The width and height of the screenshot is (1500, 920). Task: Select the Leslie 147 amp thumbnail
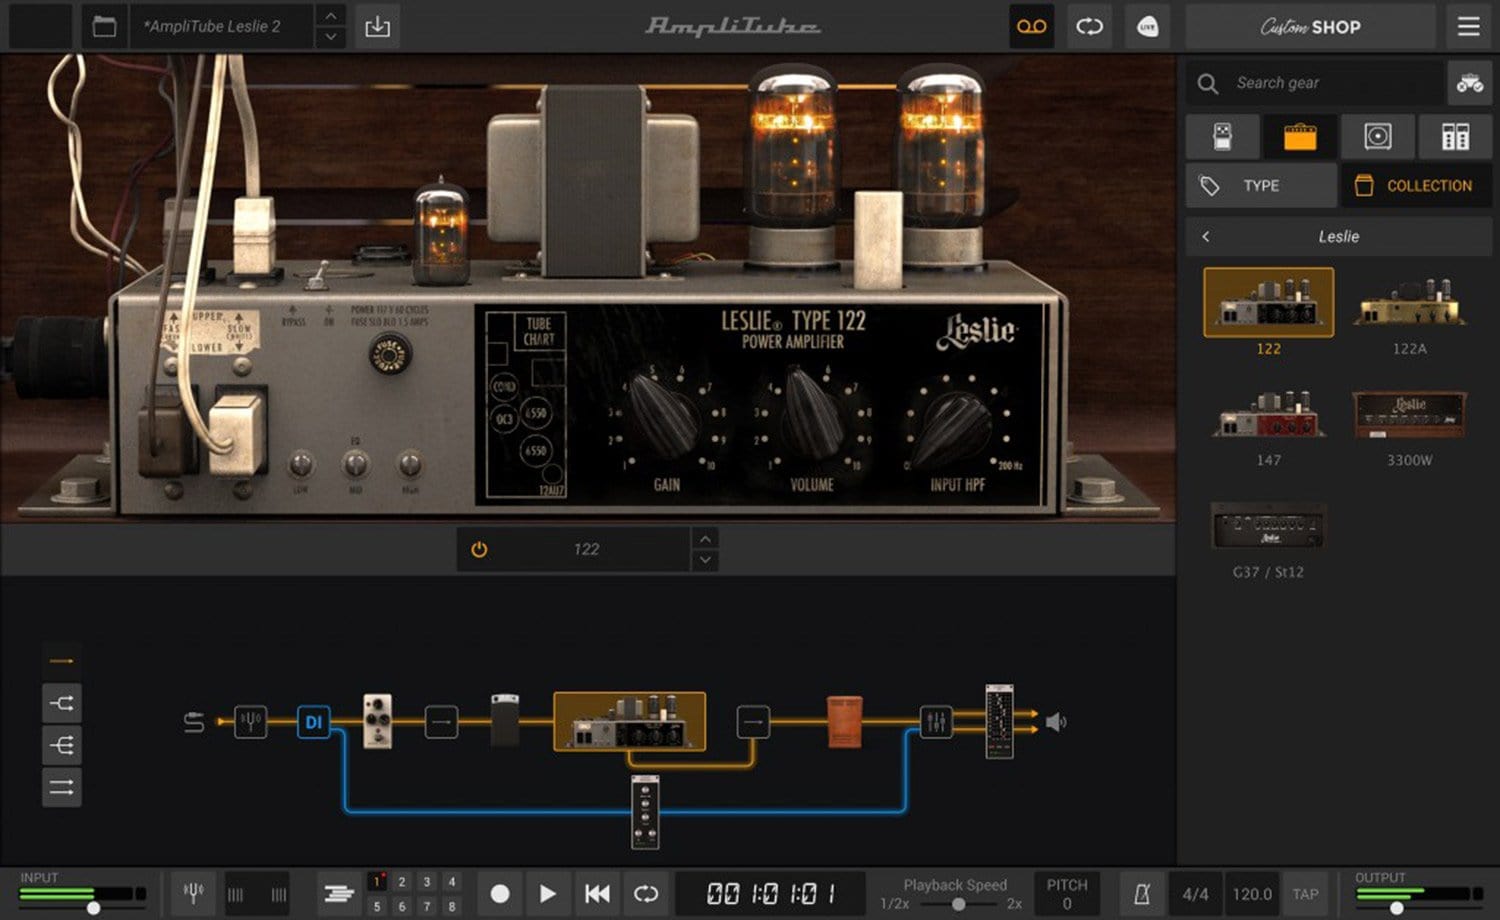(x=1268, y=414)
